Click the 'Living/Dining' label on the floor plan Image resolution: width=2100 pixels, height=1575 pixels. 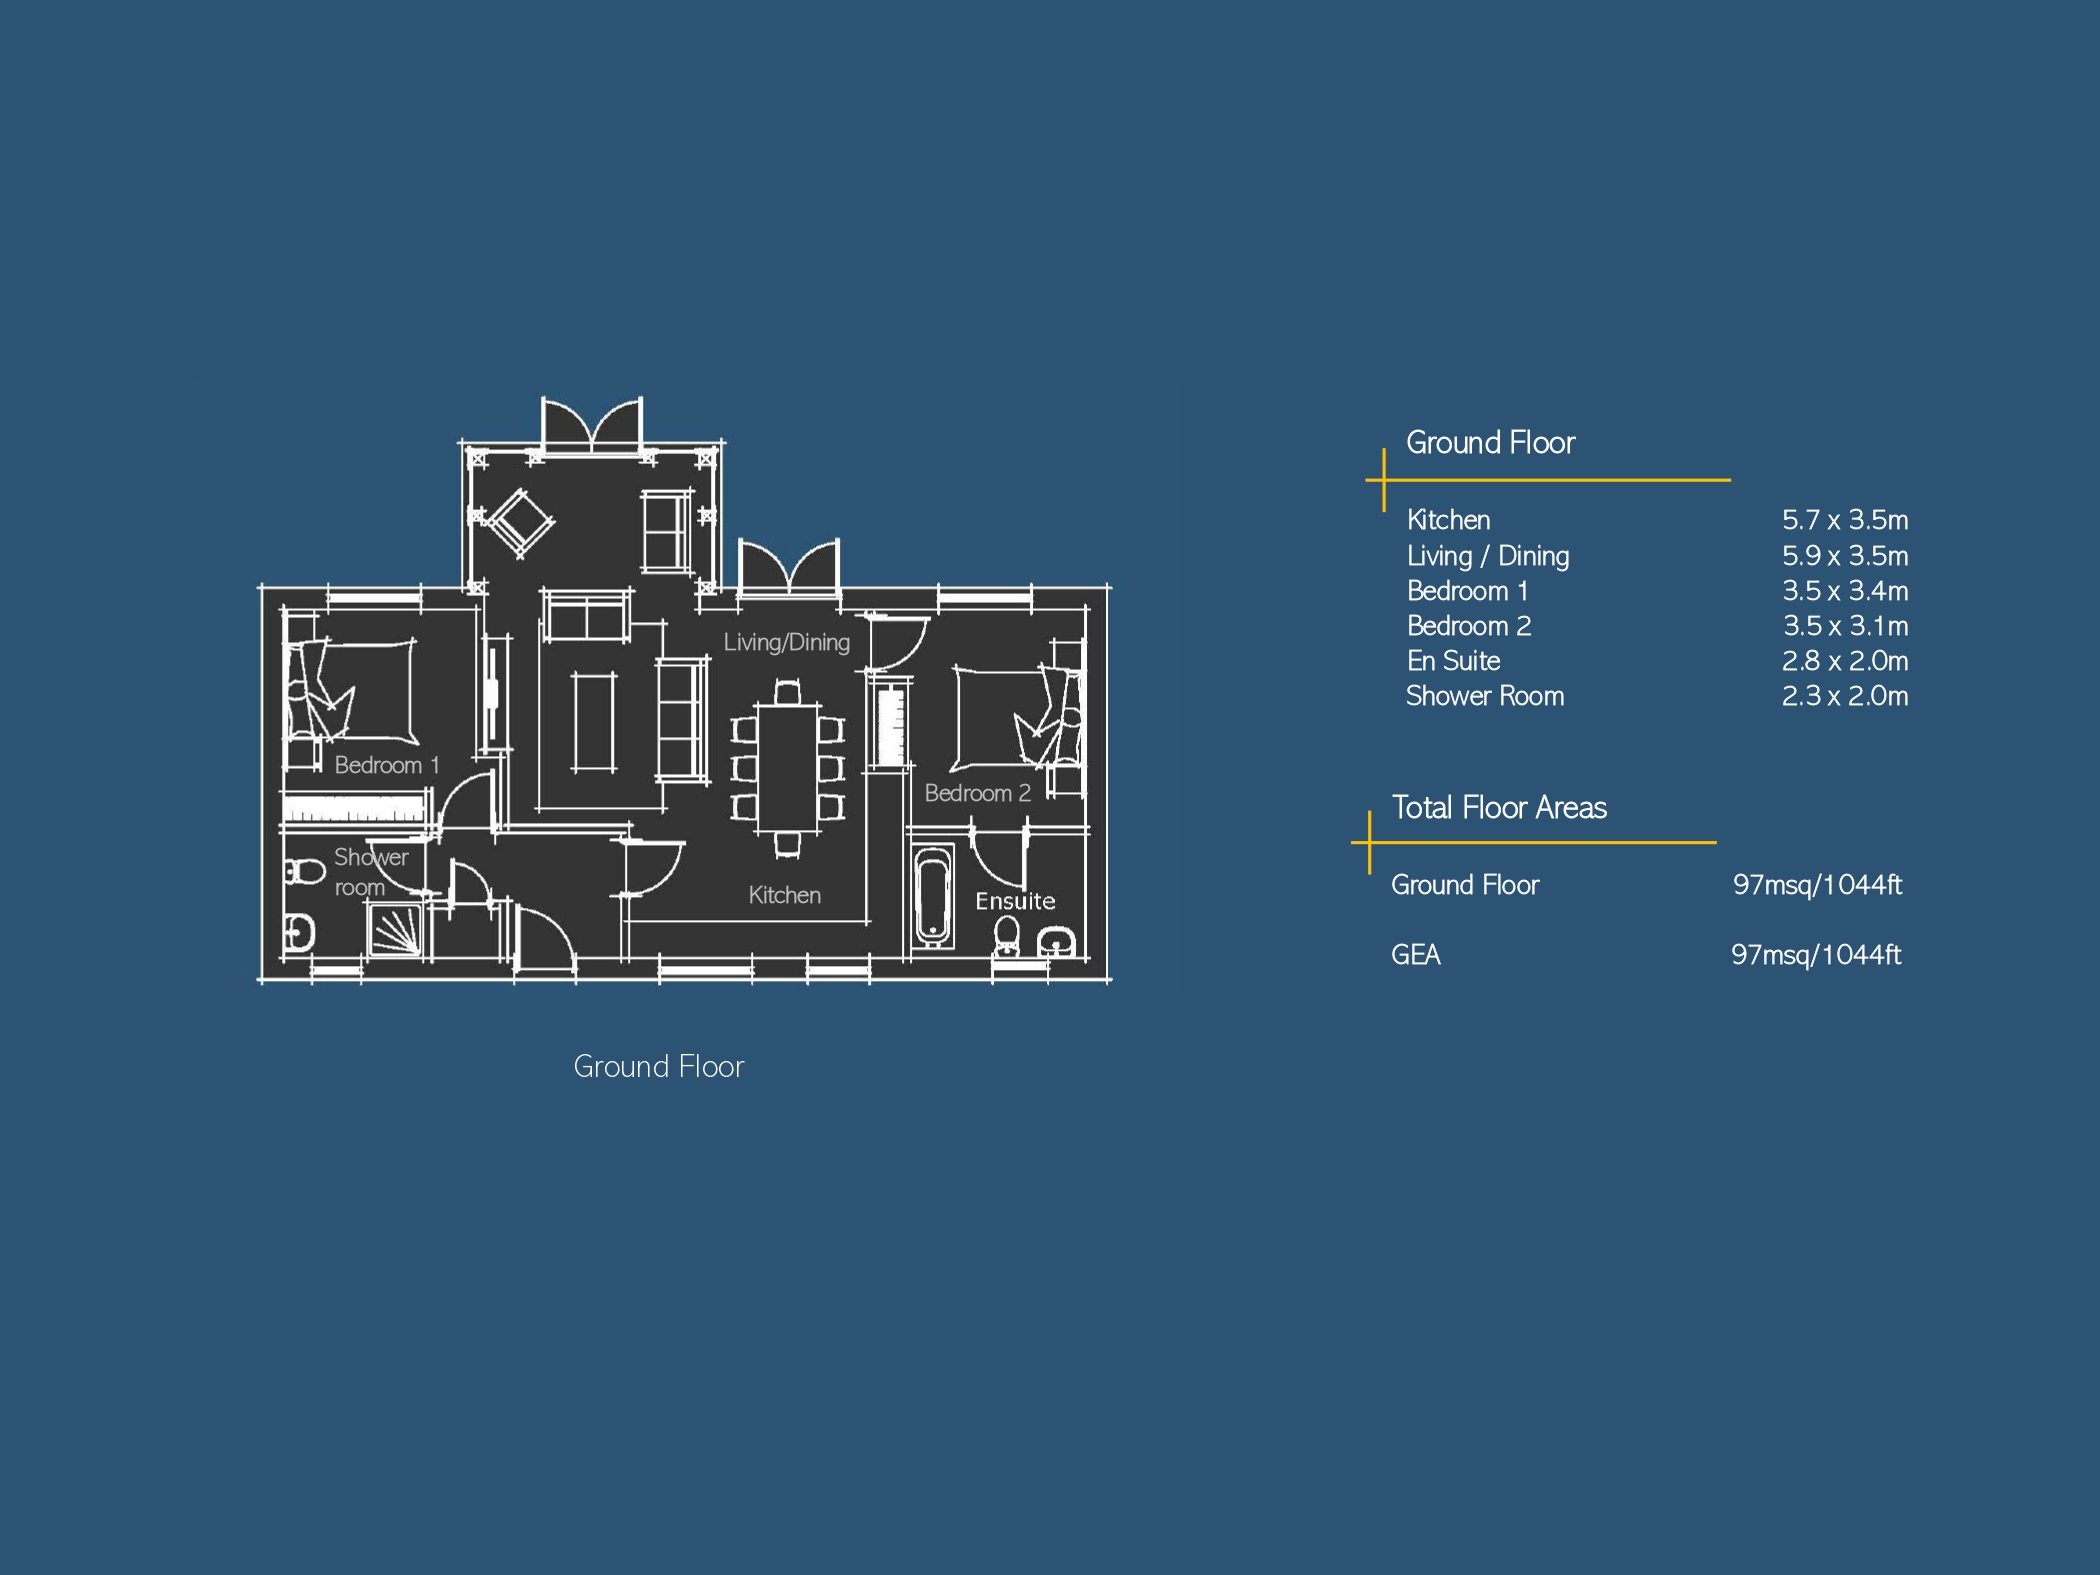[787, 643]
